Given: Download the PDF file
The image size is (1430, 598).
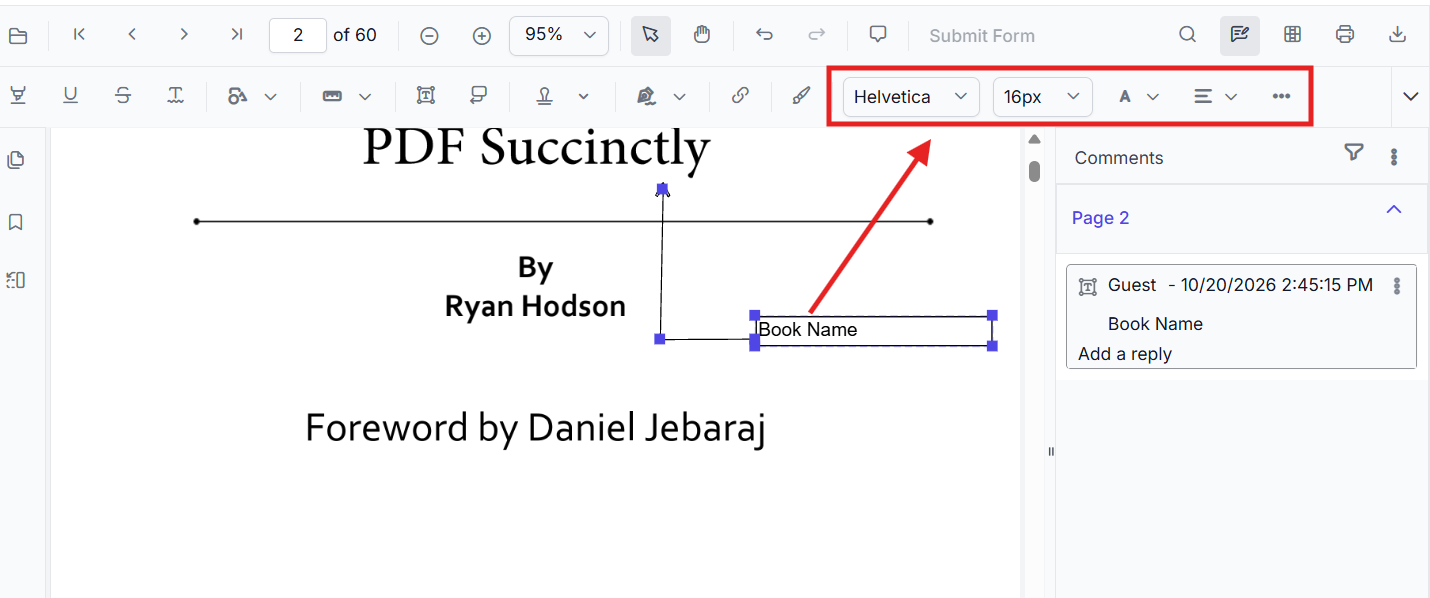Looking at the screenshot, I should 1398,35.
